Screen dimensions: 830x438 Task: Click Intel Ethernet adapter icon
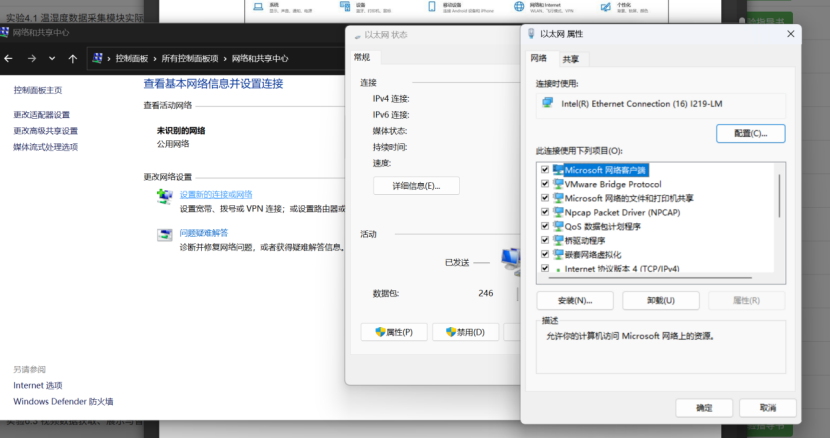[547, 103]
